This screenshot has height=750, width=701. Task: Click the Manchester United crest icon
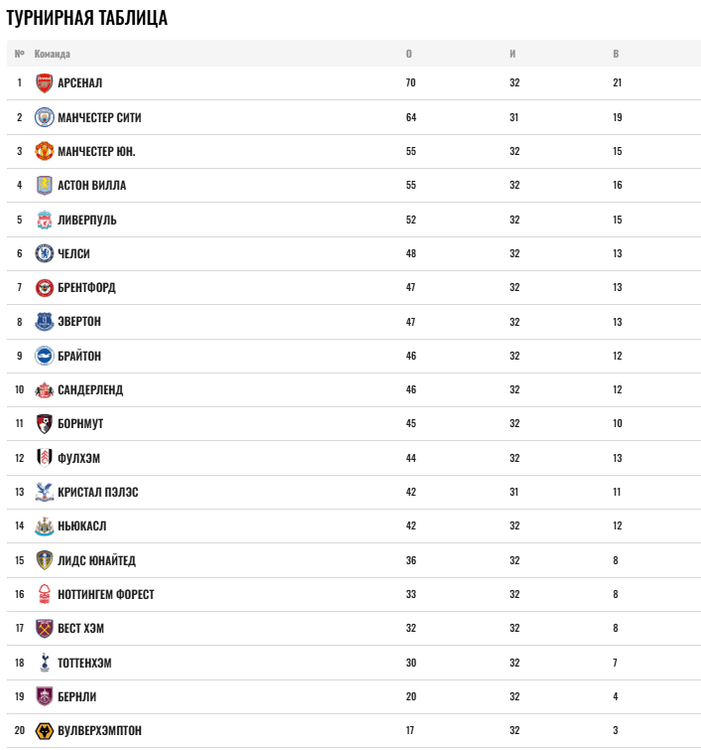44,151
